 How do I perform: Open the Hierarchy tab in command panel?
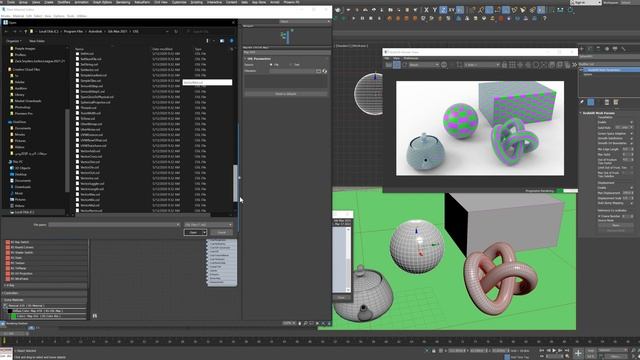tap(598, 49)
